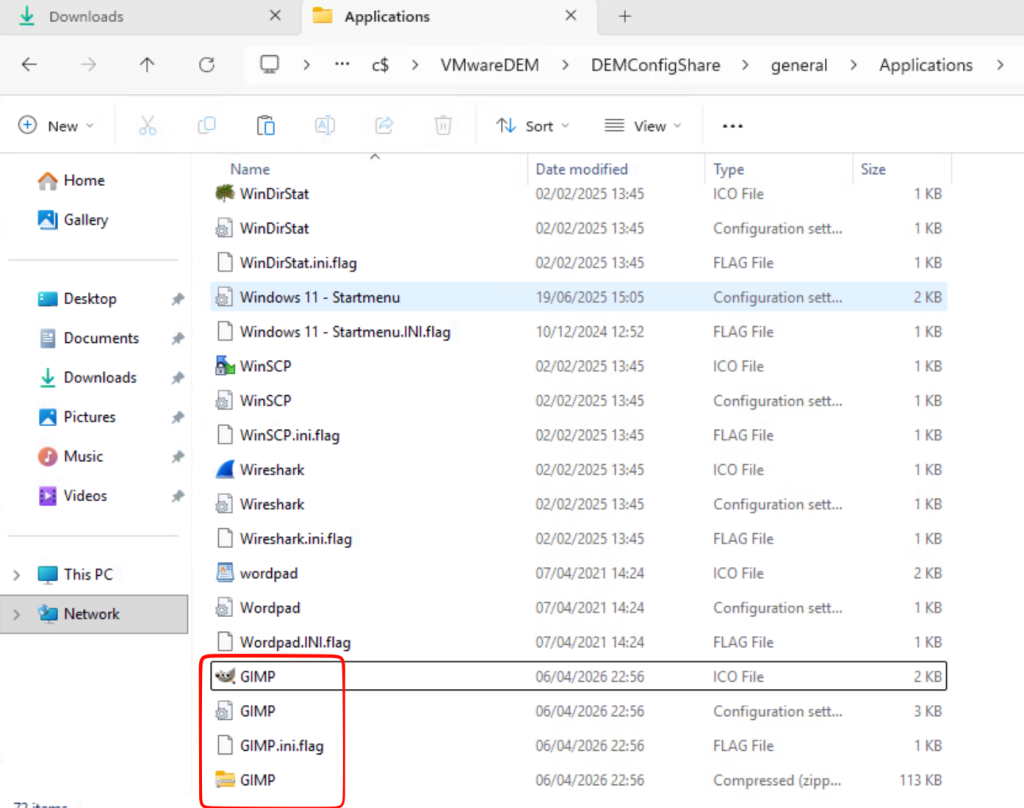Screen dimensions: 1024x808
Task: Click the Back navigation arrow
Action: click(29, 65)
